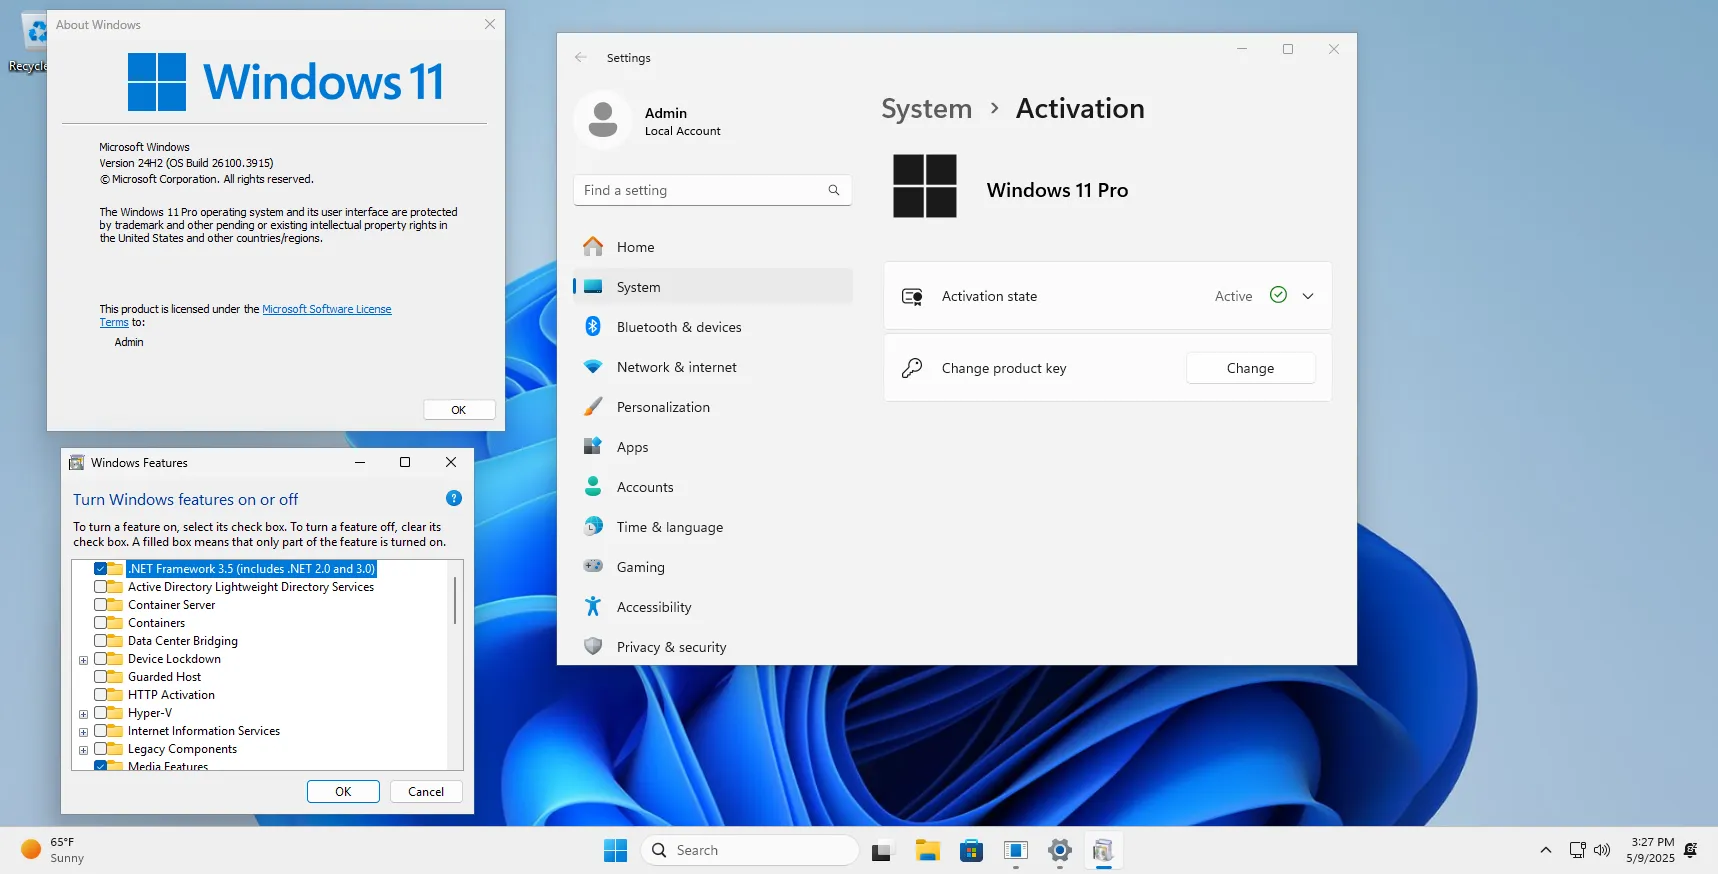Expand the Activation state chevron
The width and height of the screenshot is (1718, 874).
click(x=1308, y=296)
